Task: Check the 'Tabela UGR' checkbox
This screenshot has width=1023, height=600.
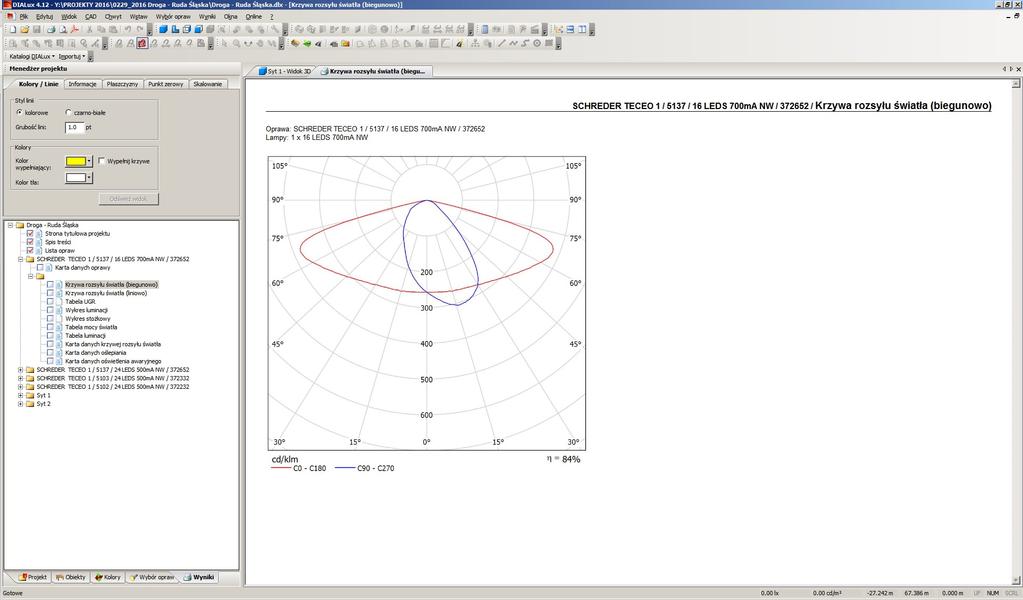Action: [50, 301]
